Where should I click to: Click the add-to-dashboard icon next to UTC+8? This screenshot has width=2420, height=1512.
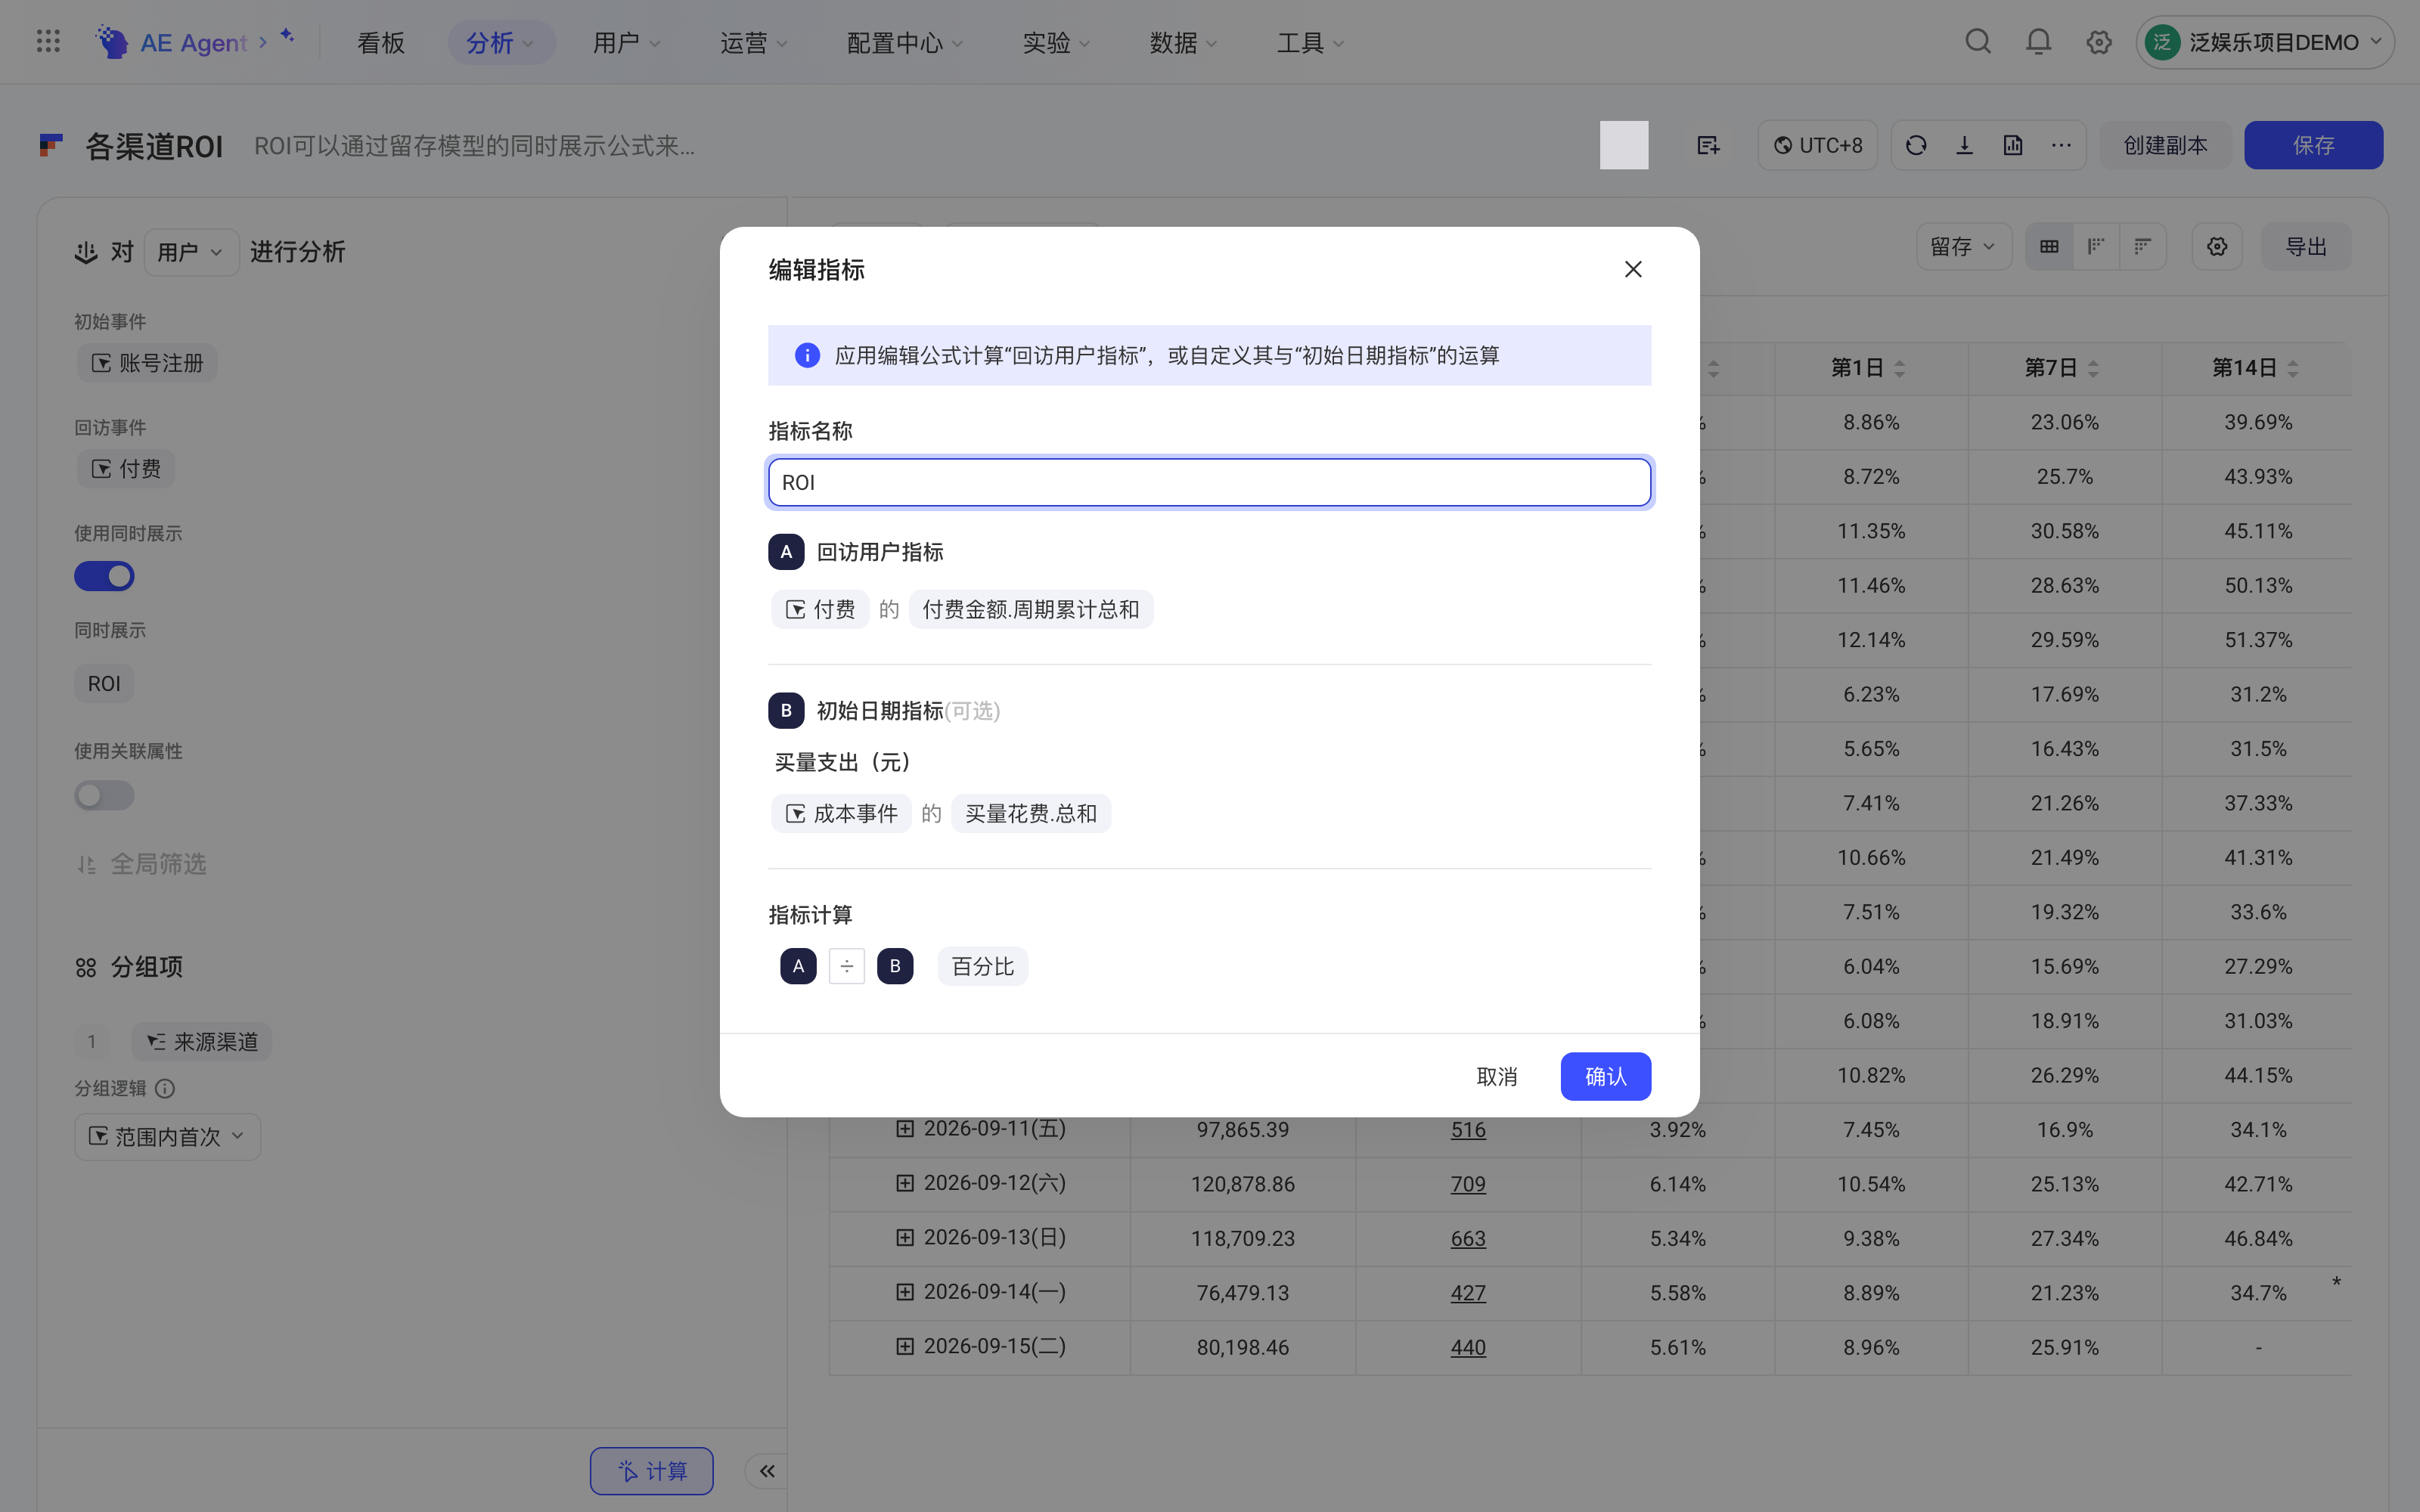pos(1708,146)
